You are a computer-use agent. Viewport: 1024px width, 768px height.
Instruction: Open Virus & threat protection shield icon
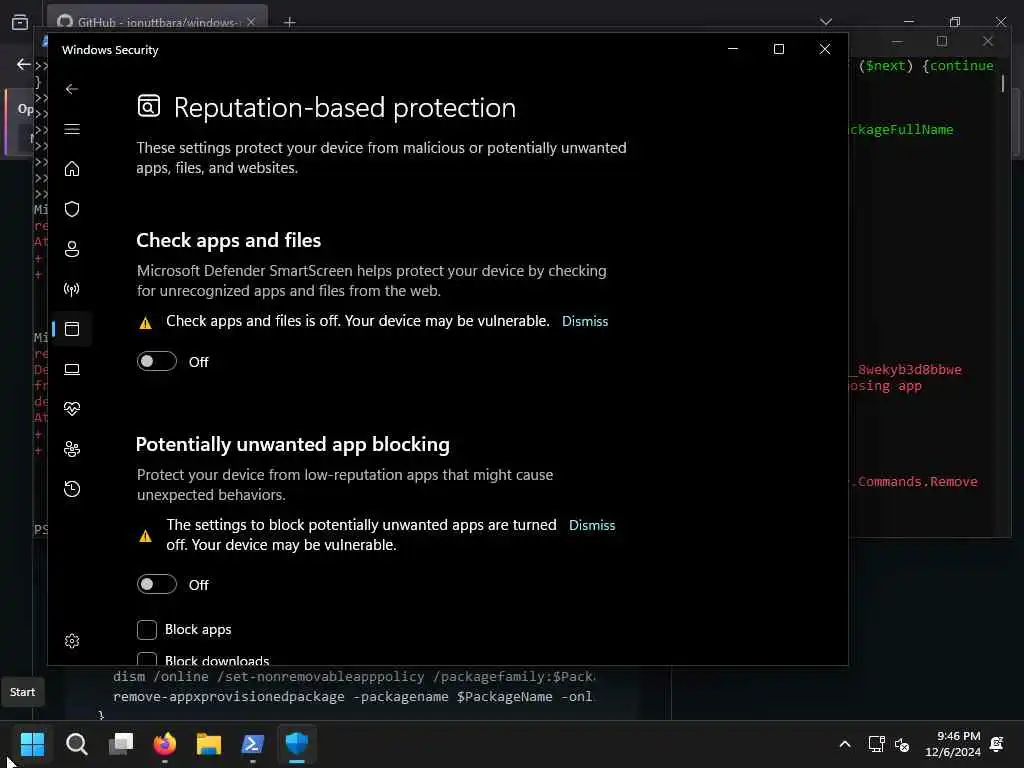tap(72, 209)
